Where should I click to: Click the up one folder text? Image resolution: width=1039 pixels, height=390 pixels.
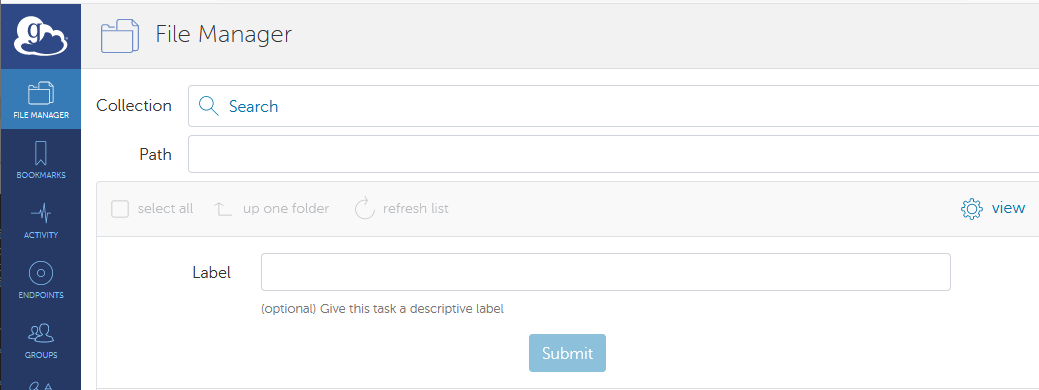pyautogui.click(x=286, y=209)
